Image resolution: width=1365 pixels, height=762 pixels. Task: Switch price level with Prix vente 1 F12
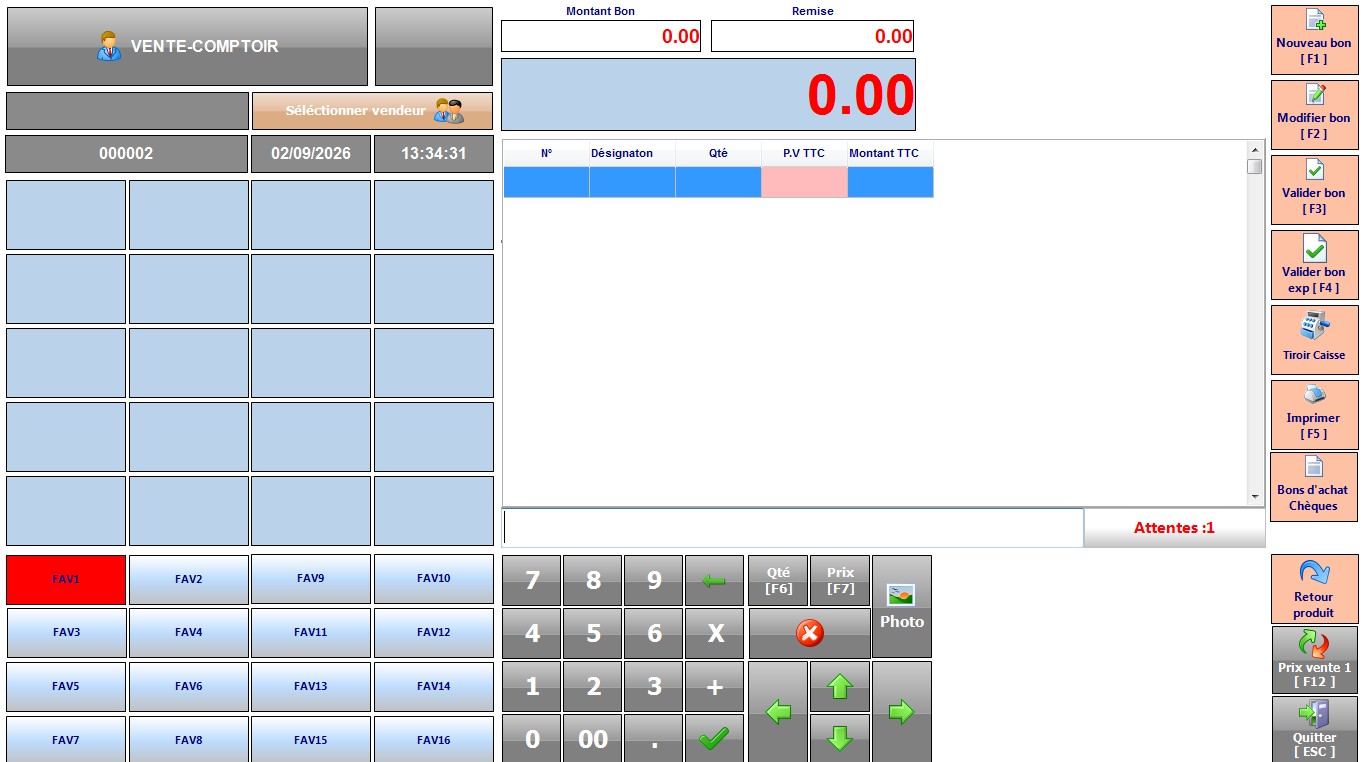(x=1314, y=660)
